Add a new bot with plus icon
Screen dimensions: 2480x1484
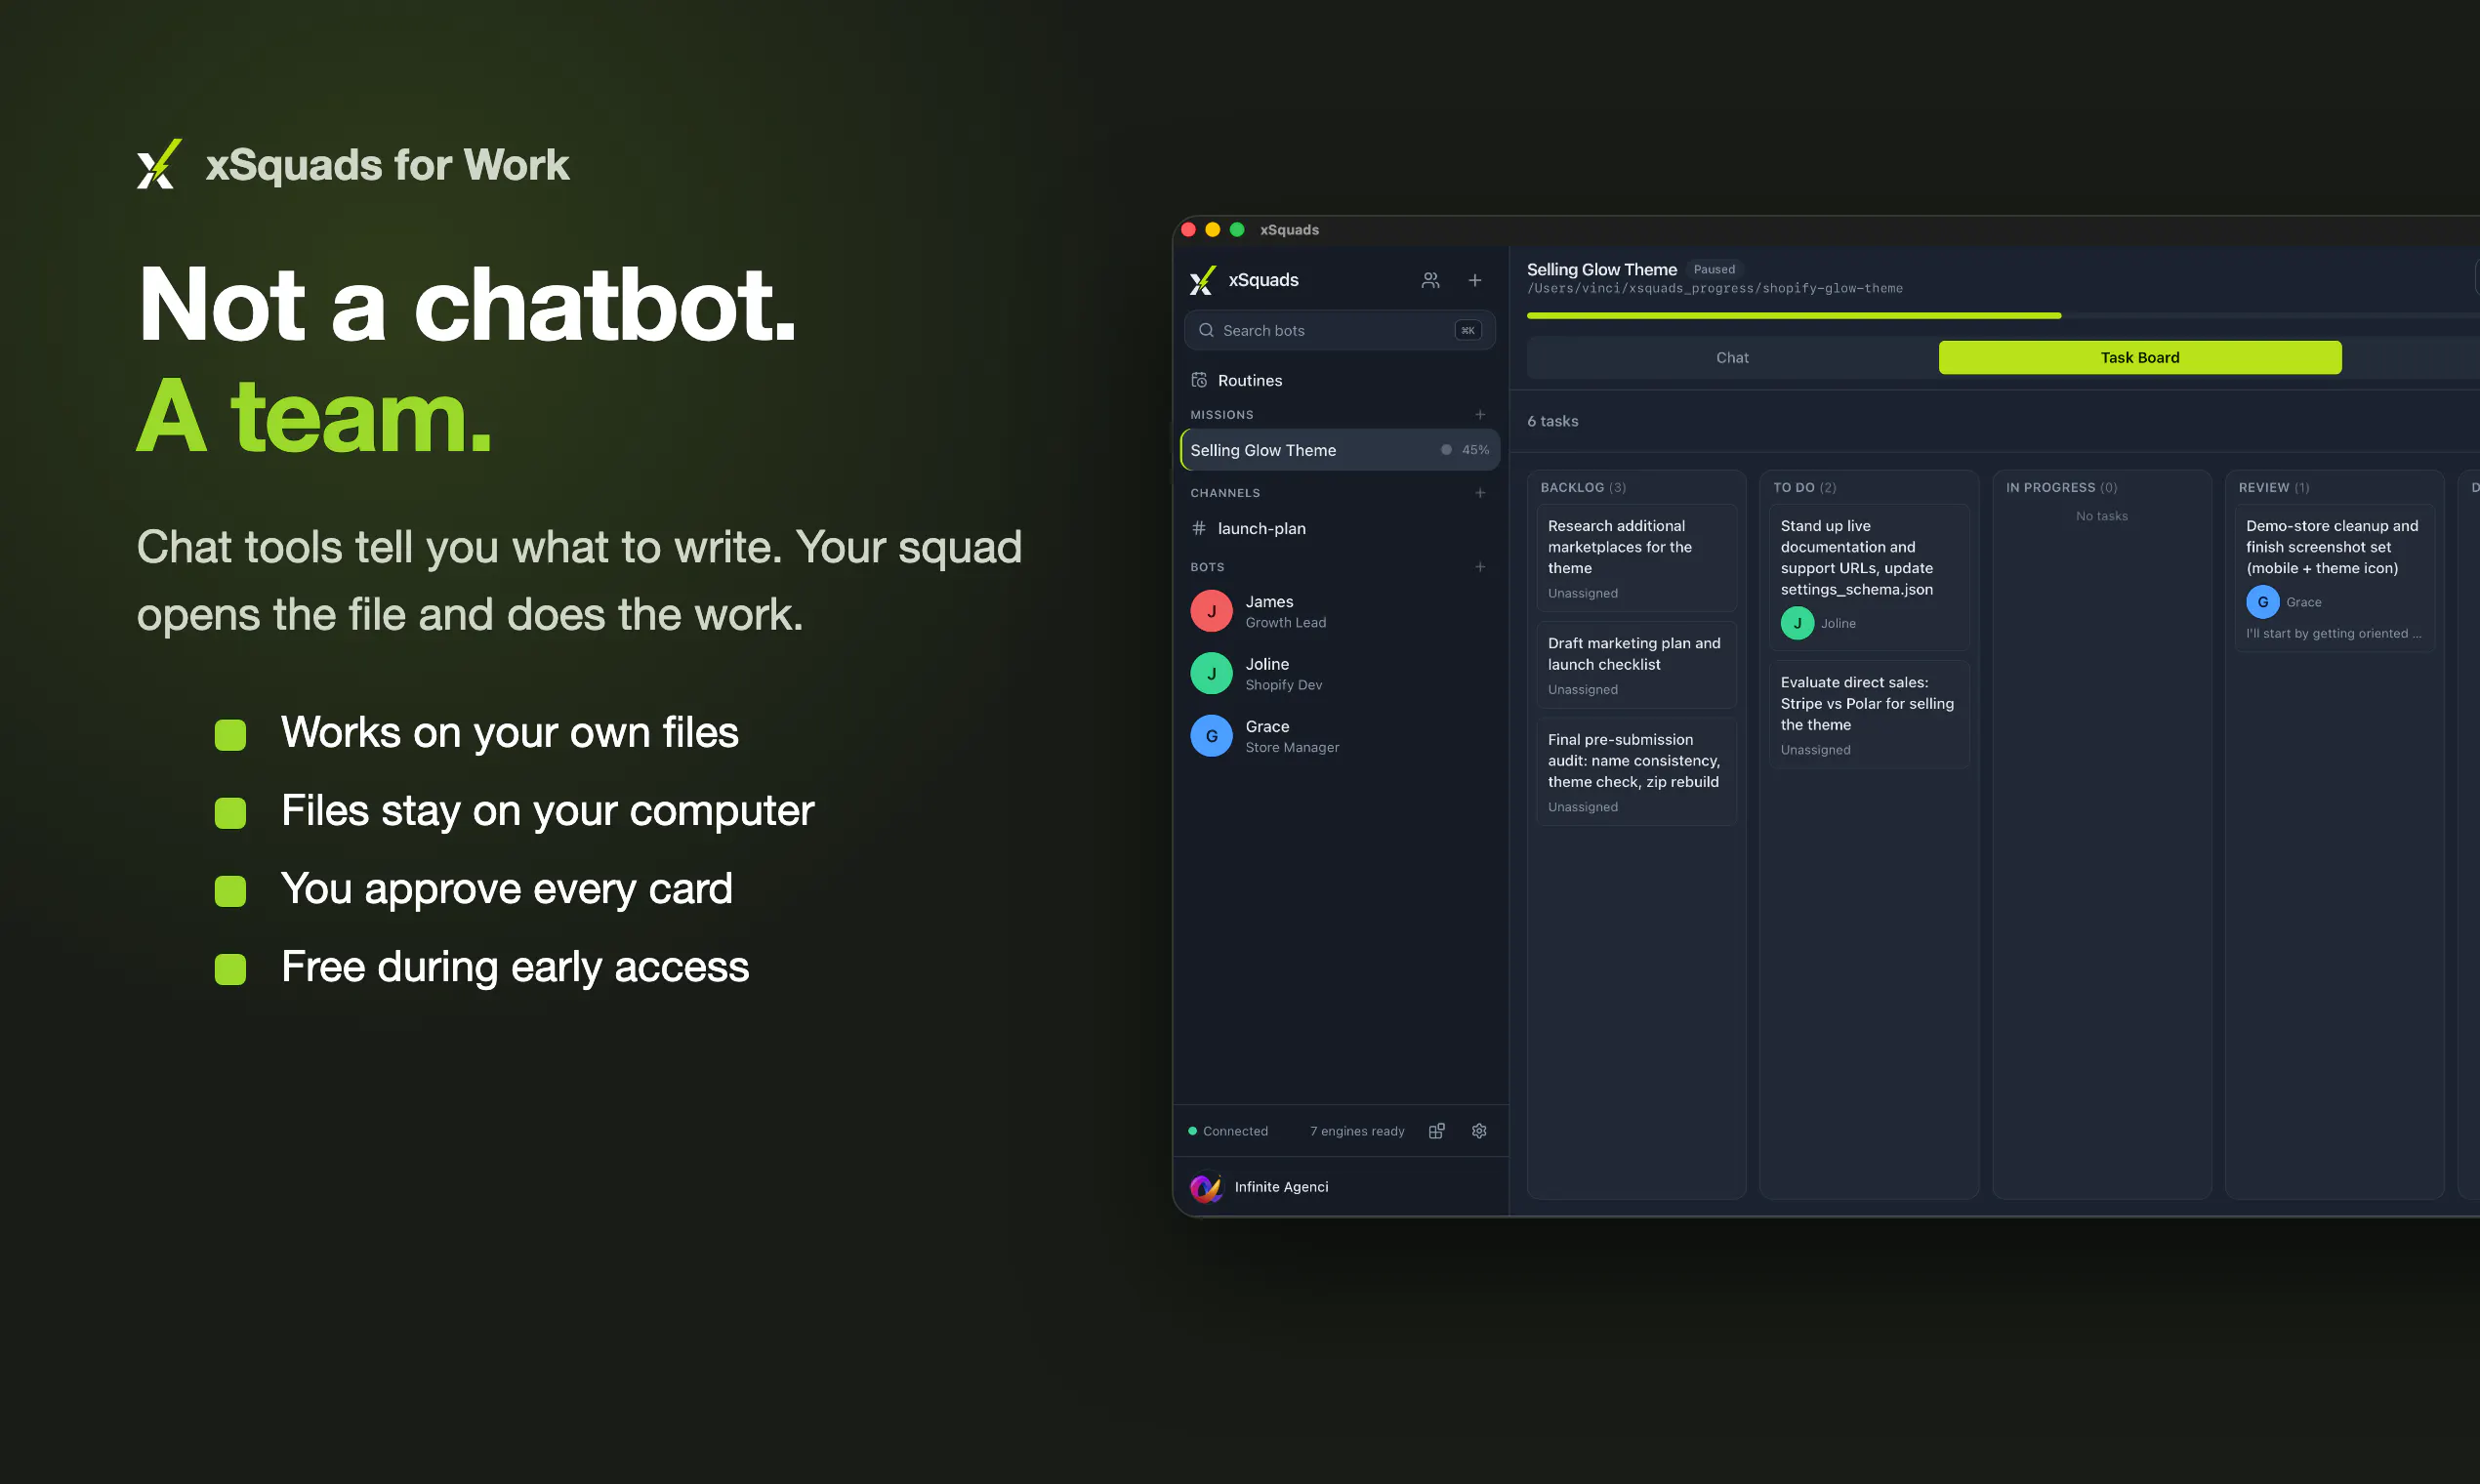(1480, 567)
